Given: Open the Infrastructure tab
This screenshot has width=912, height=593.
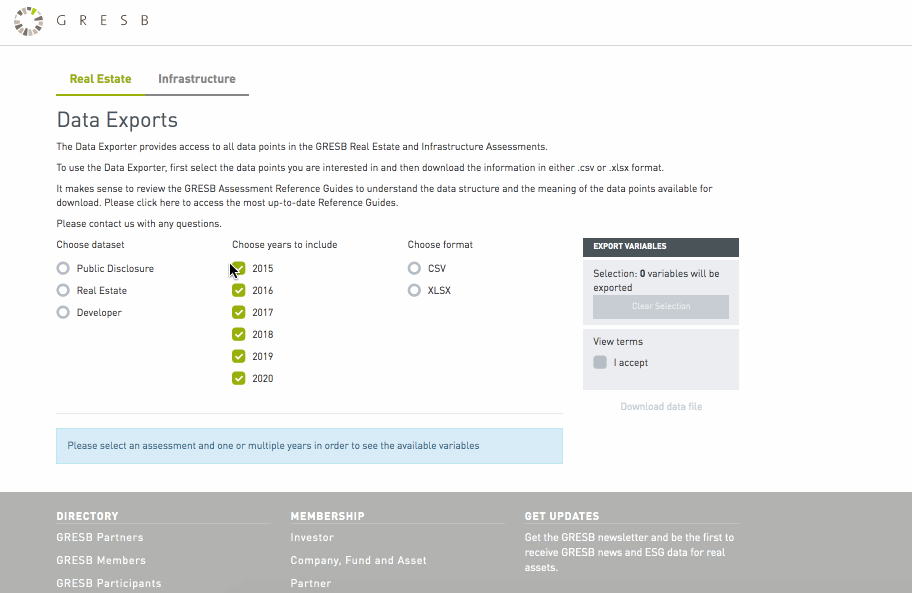Looking at the screenshot, I should 197,79.
